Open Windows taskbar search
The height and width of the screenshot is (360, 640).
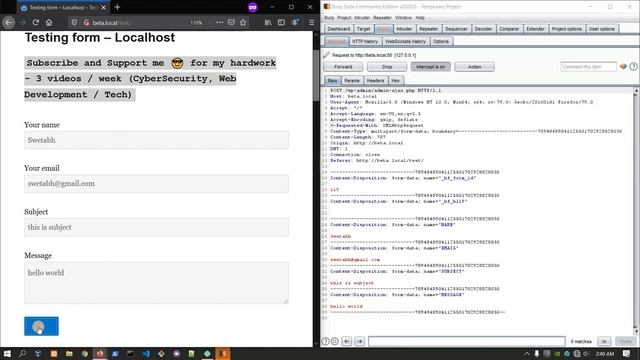pos(22,353)
